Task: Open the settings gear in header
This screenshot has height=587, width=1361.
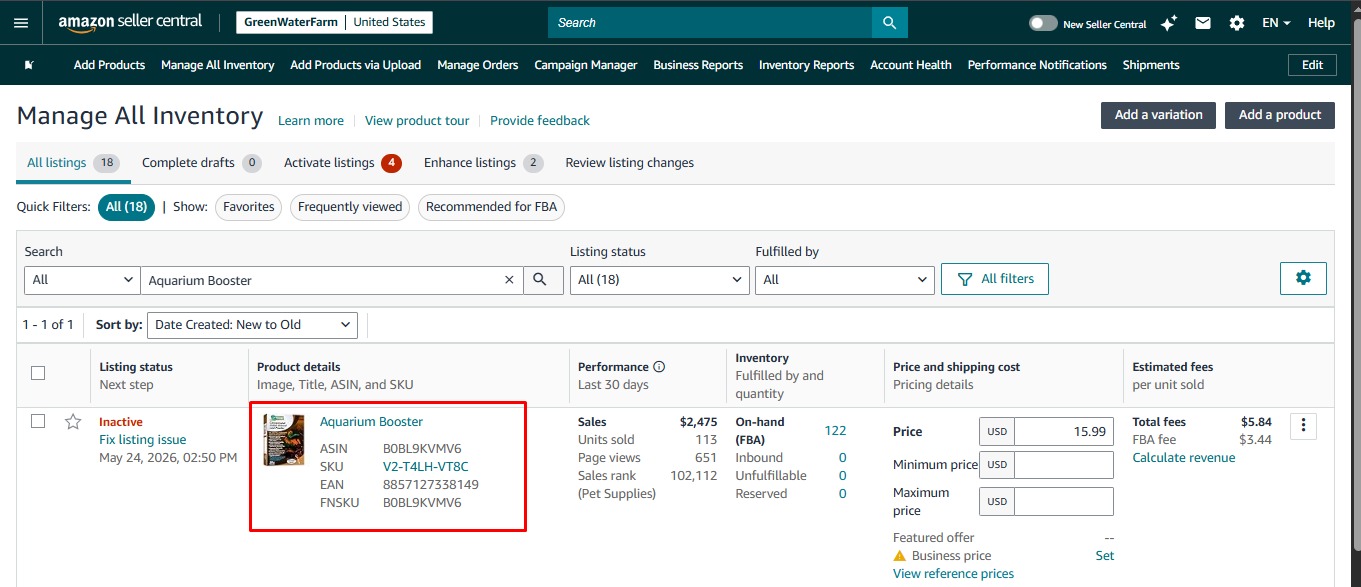Action: click(x=1237, y=23)
